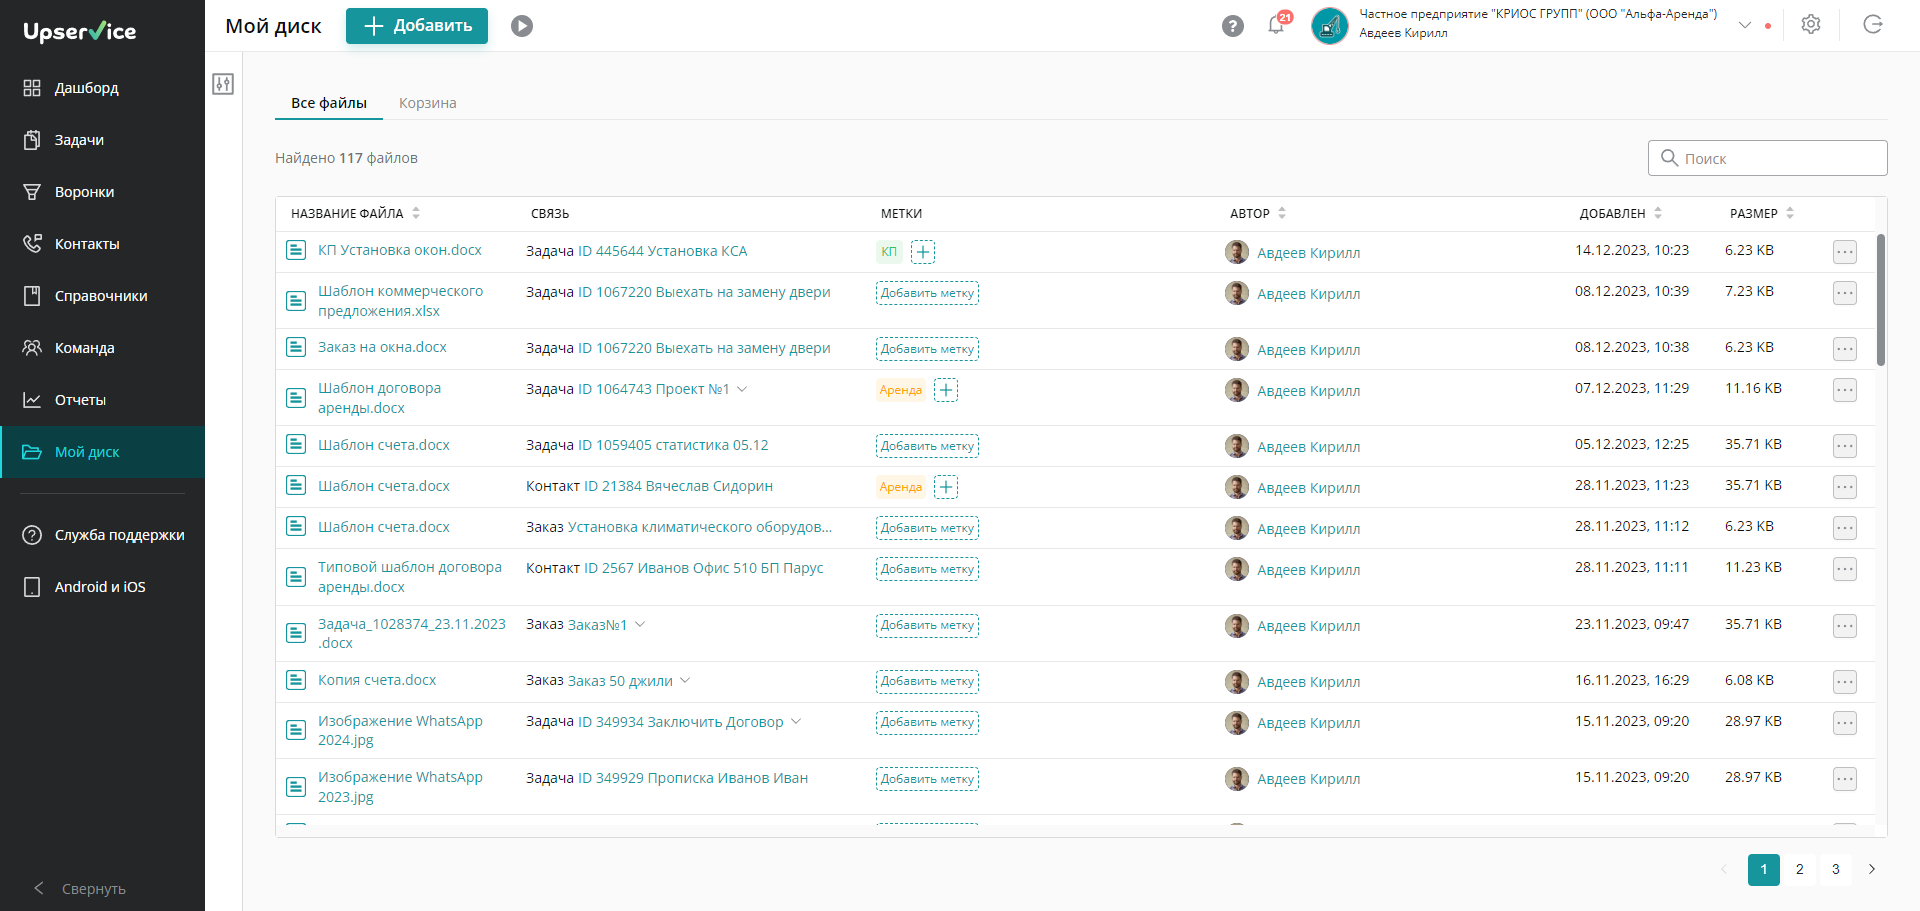Click the Служба поддержки question icon

tap(32, 535)
